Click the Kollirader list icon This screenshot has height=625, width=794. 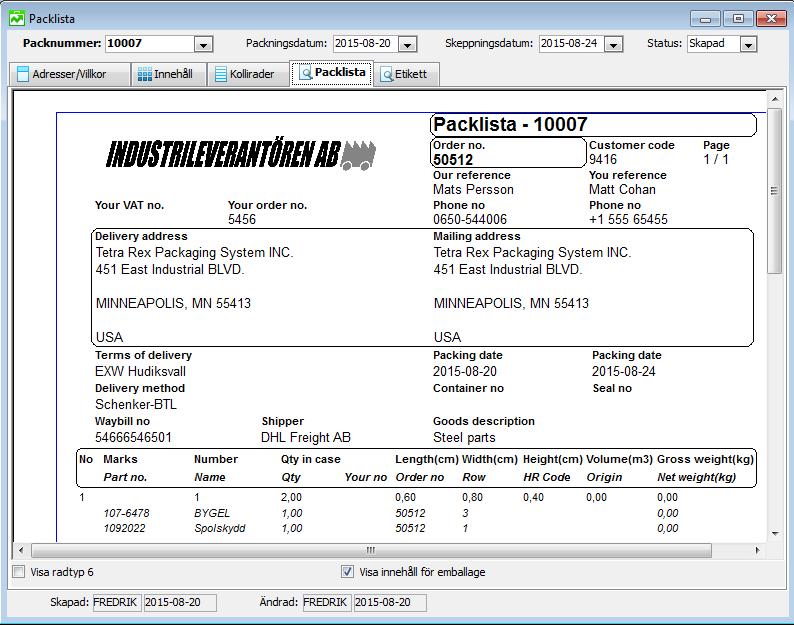click(221, 74)
